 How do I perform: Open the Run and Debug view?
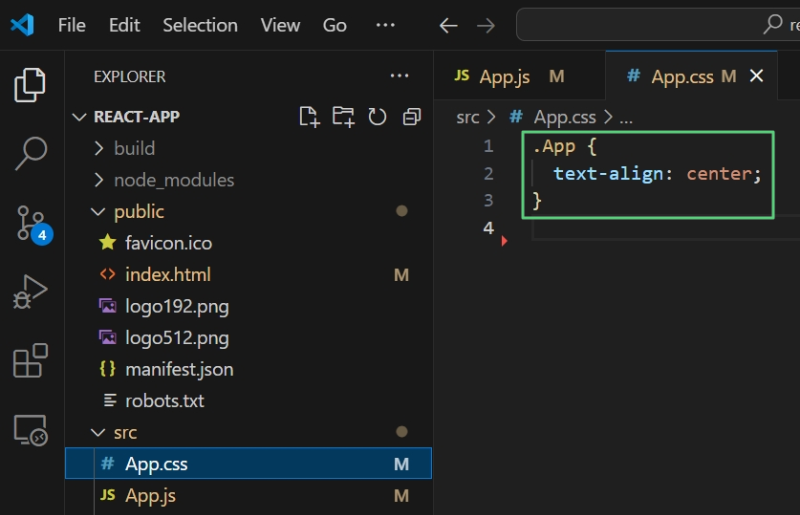click(30, 292)
